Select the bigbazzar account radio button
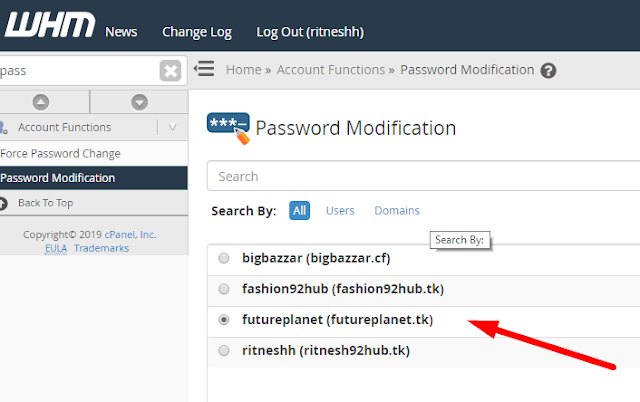The width and height of the screenshot is (640, 402). pos(223,258)
